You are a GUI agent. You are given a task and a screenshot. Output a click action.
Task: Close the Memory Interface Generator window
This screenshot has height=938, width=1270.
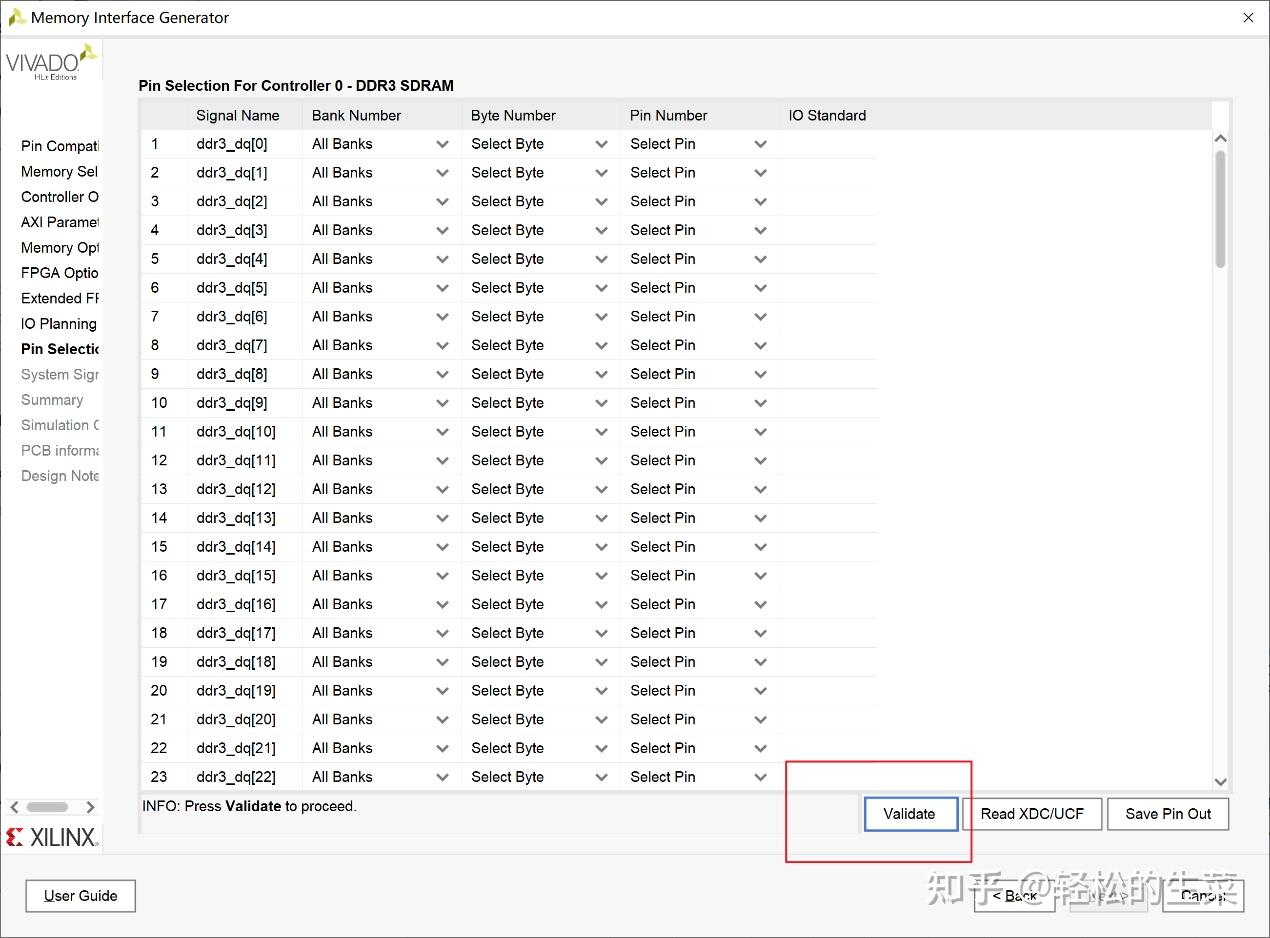tap(1248, 18)
